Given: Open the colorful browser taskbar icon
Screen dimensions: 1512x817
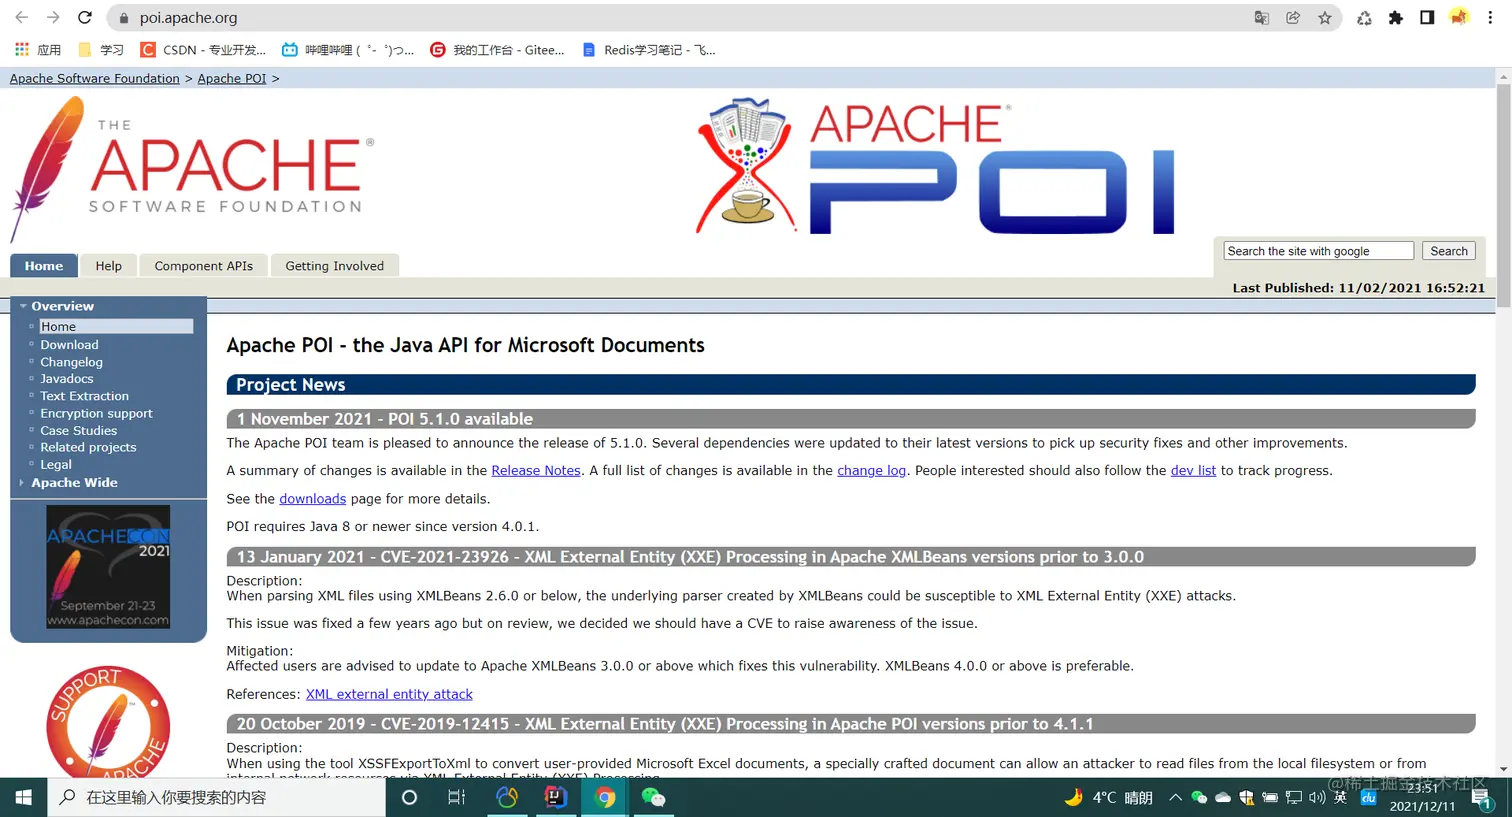Looking at the screenshot, I should coord(507,797).
